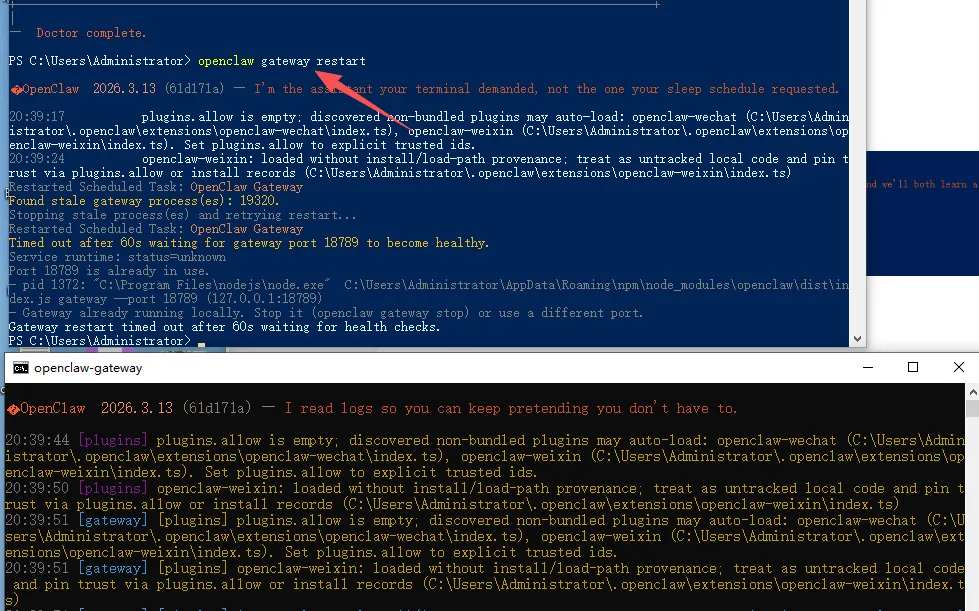This screenshot has width=979, height=611.
Task: Maximize the openclaw-gateway window
Action: [913, 367]
